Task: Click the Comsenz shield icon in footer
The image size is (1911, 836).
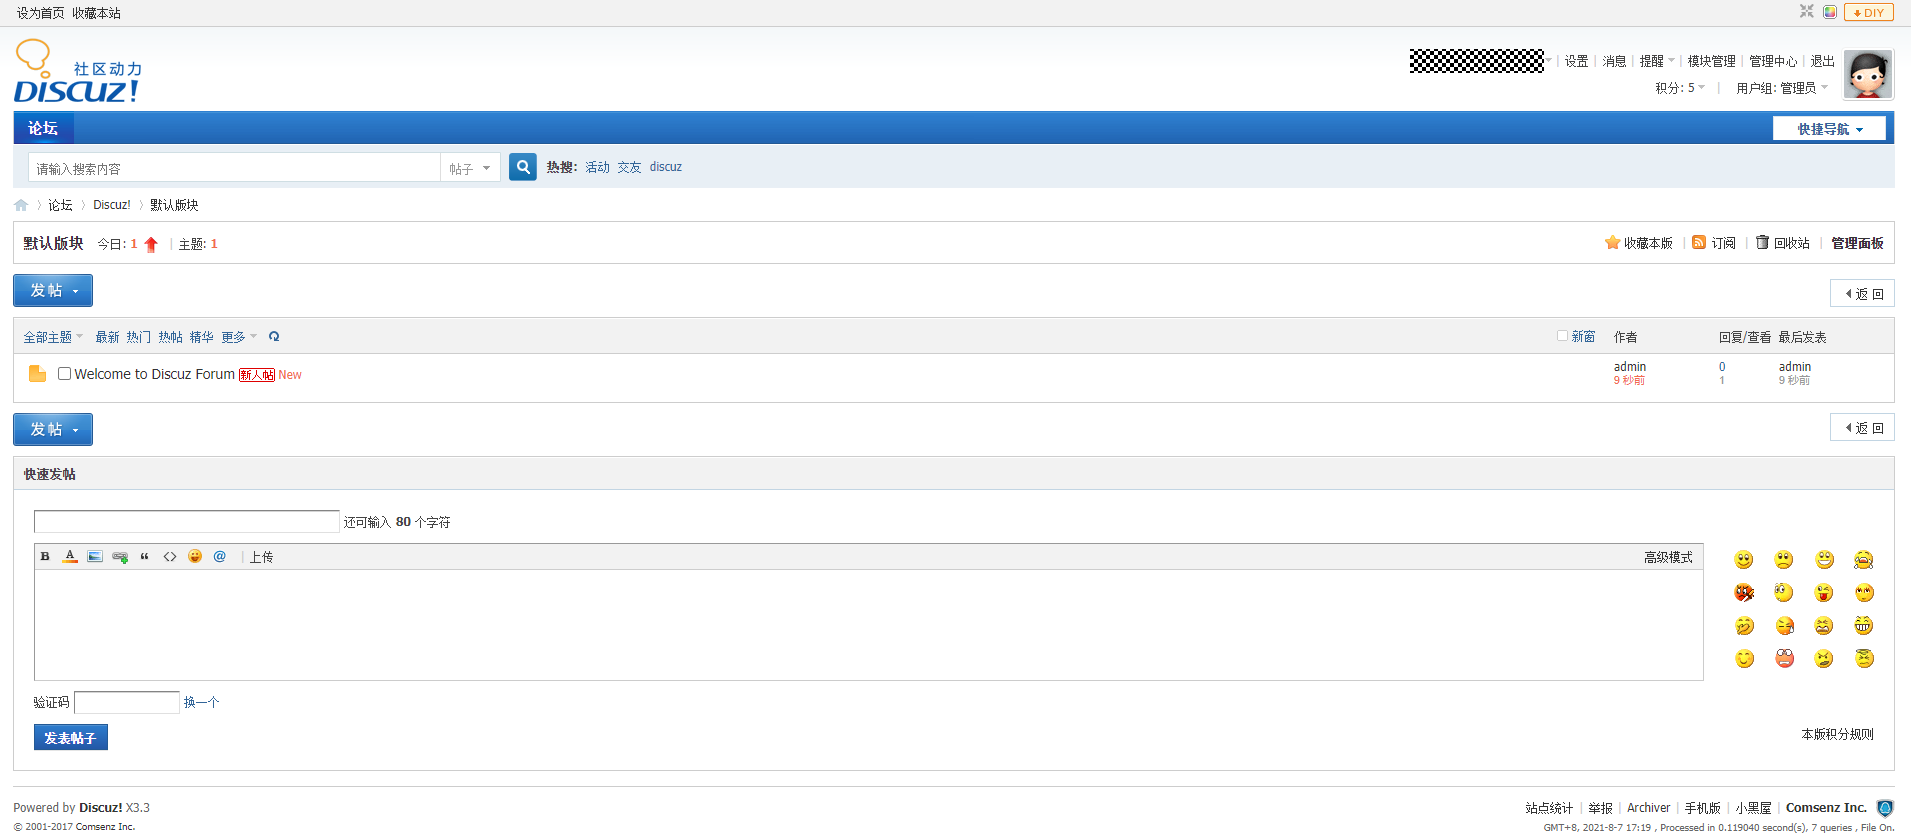Action: tap(1885, 808)
